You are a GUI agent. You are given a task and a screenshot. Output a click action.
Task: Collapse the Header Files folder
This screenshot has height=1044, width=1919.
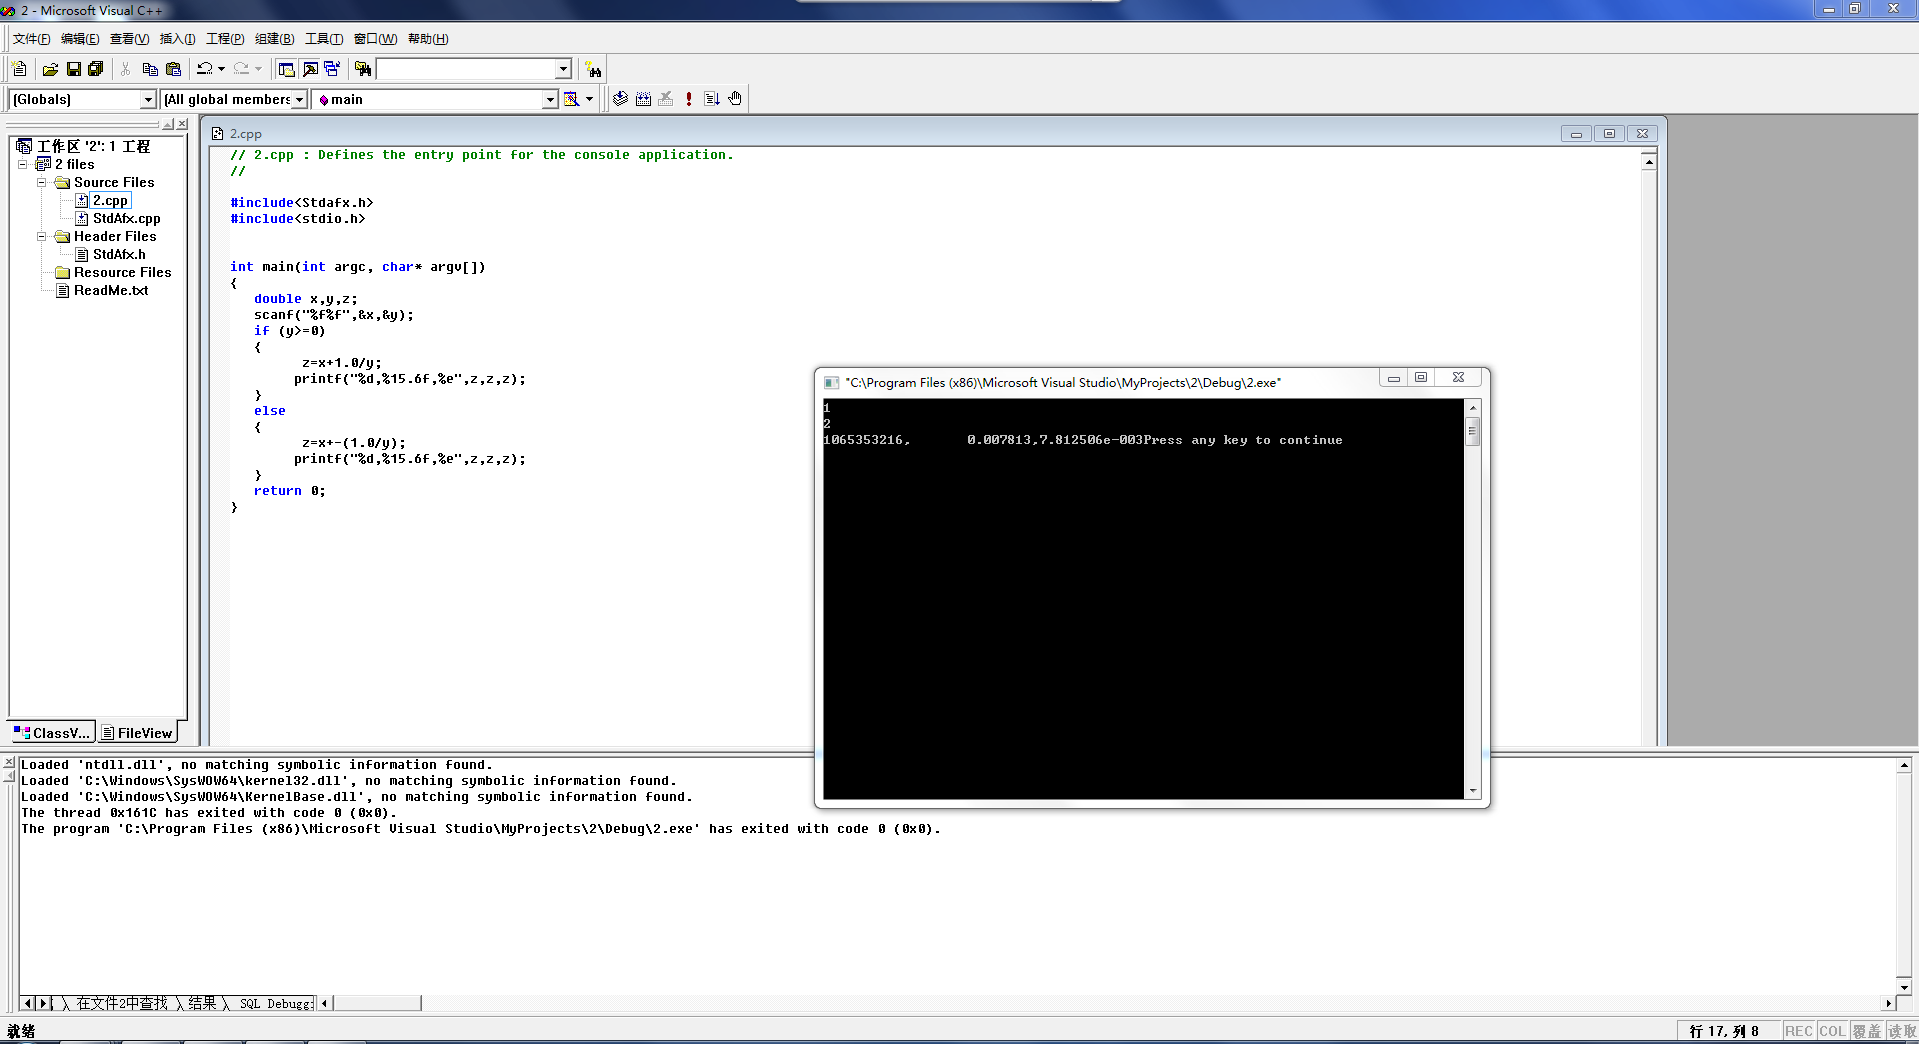pos(42,236)
